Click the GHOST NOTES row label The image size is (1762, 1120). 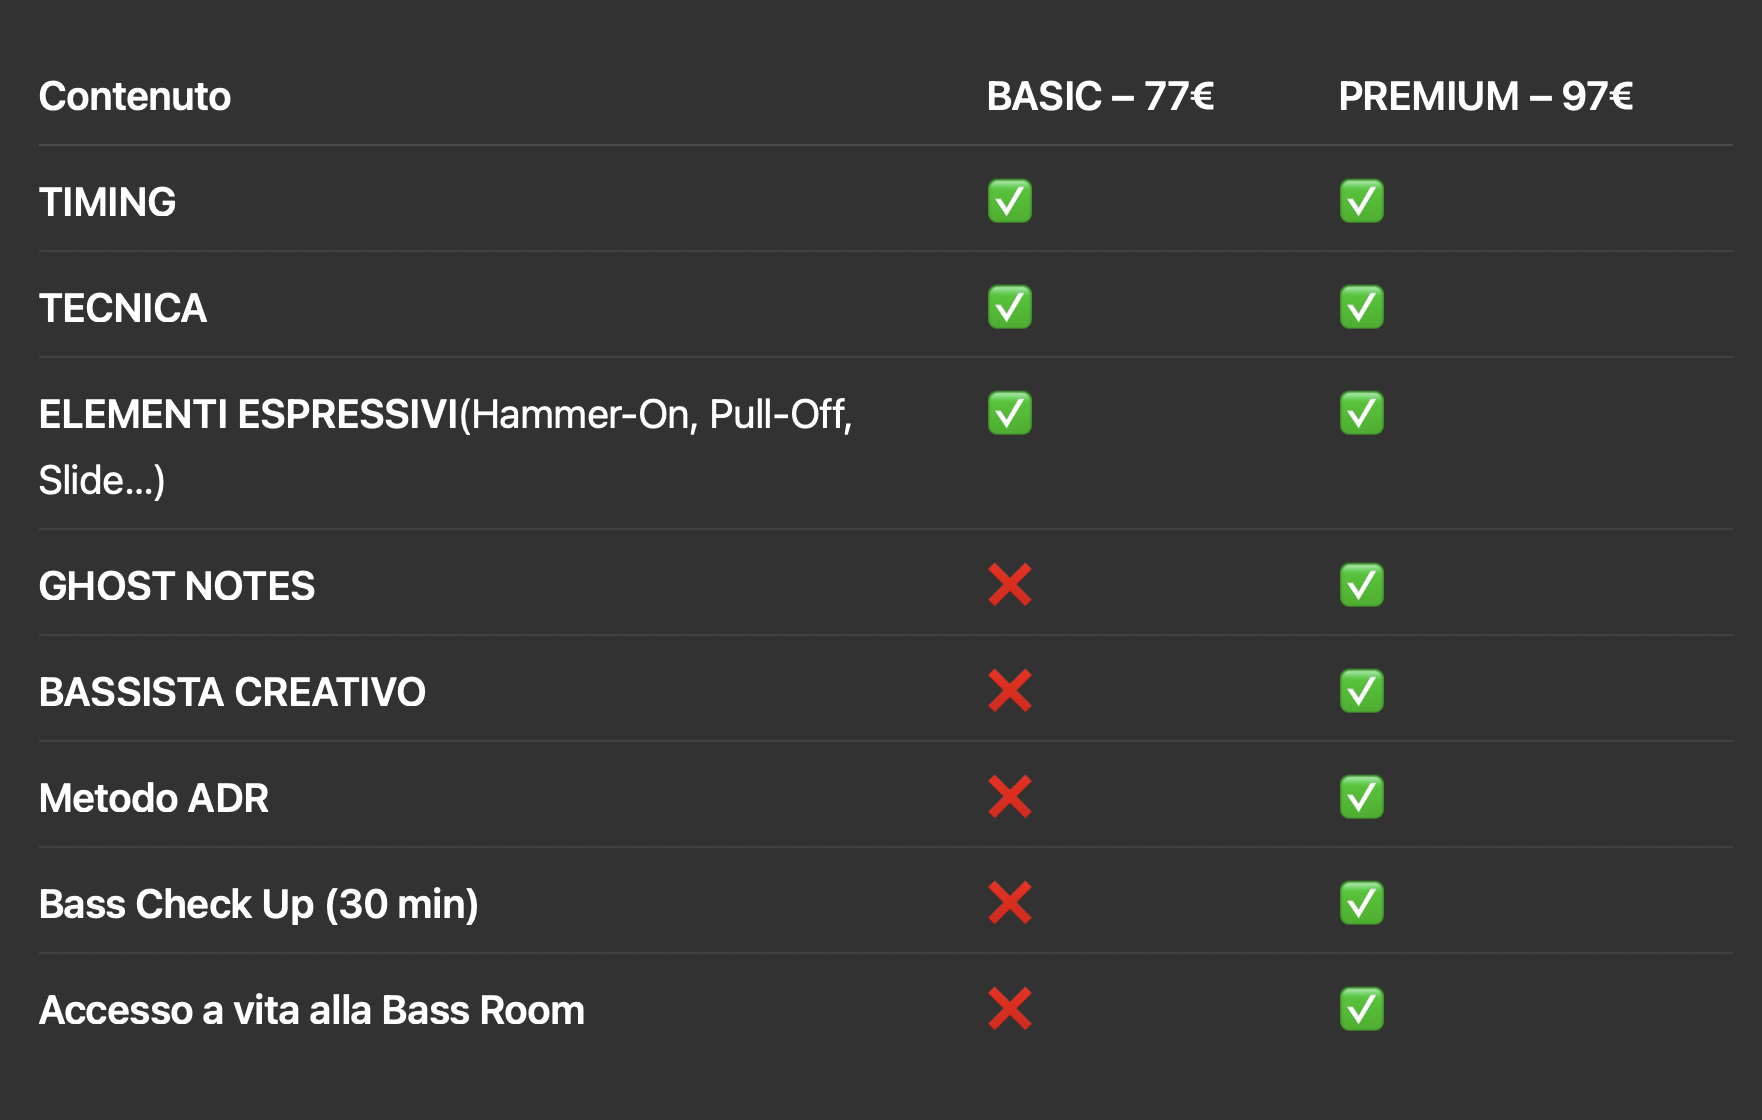[x=177, y=586]
